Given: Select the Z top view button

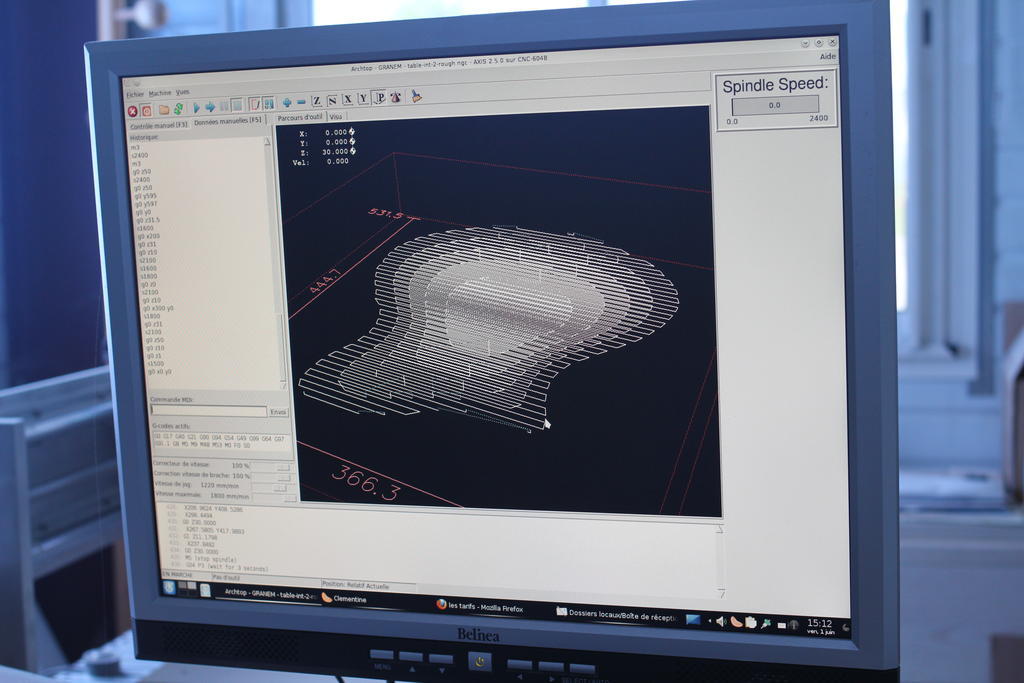Looking at the screenshot, I should pyautogui.click(x=317, y=100).
